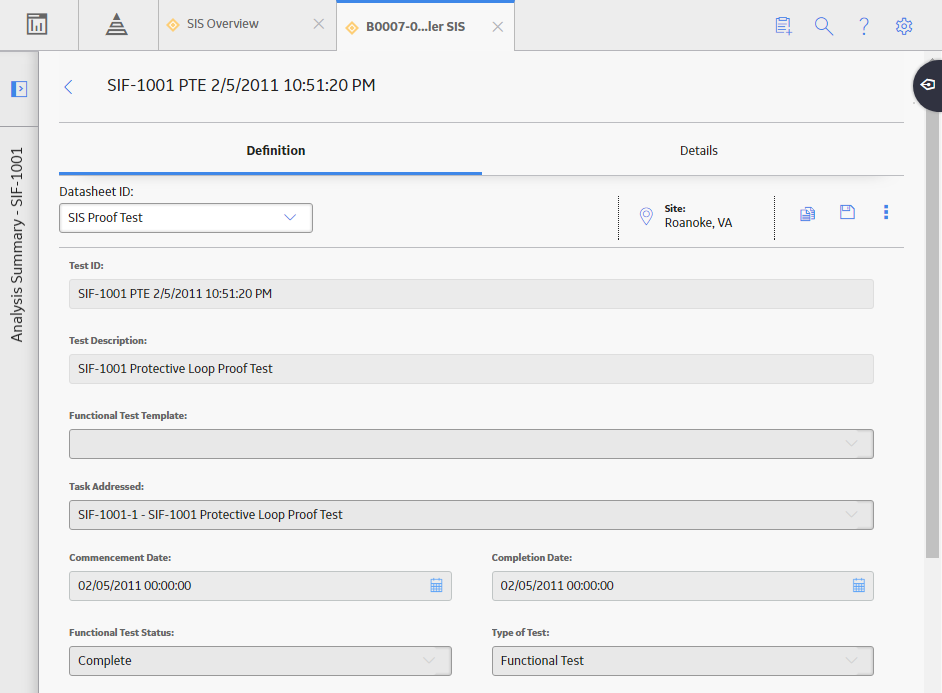Save the datasheet with disk icon
942x693 pixels.
click(x=847, y=212)
